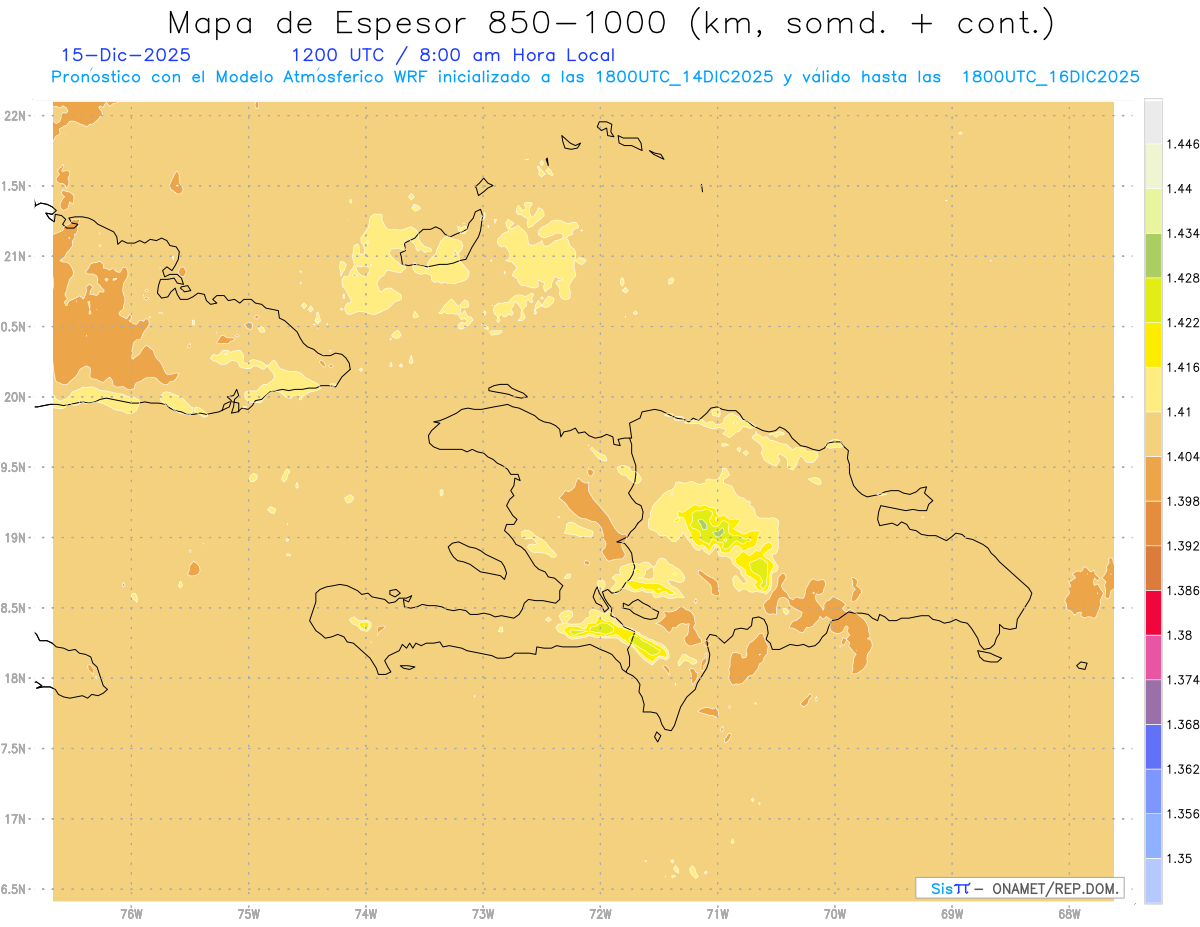The height and width of the screenshot is (927, 1200).
Task: Pick the purple swatch between 1.368 and 1.374
Action: (x=1153, y=702)
